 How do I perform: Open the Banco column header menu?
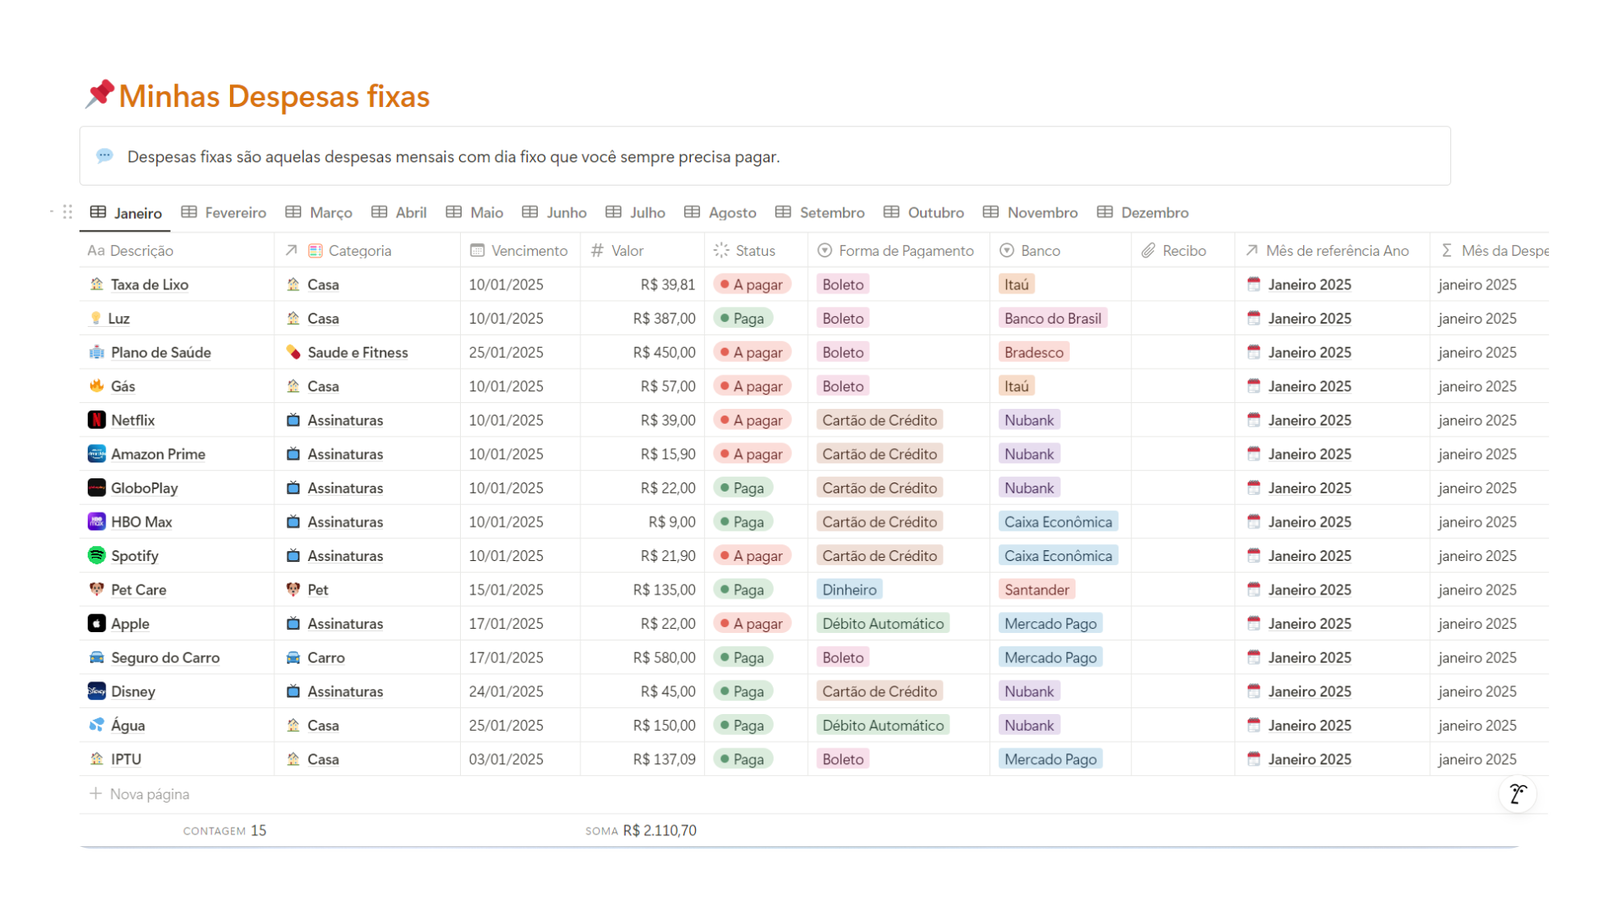coord(1040,251)
